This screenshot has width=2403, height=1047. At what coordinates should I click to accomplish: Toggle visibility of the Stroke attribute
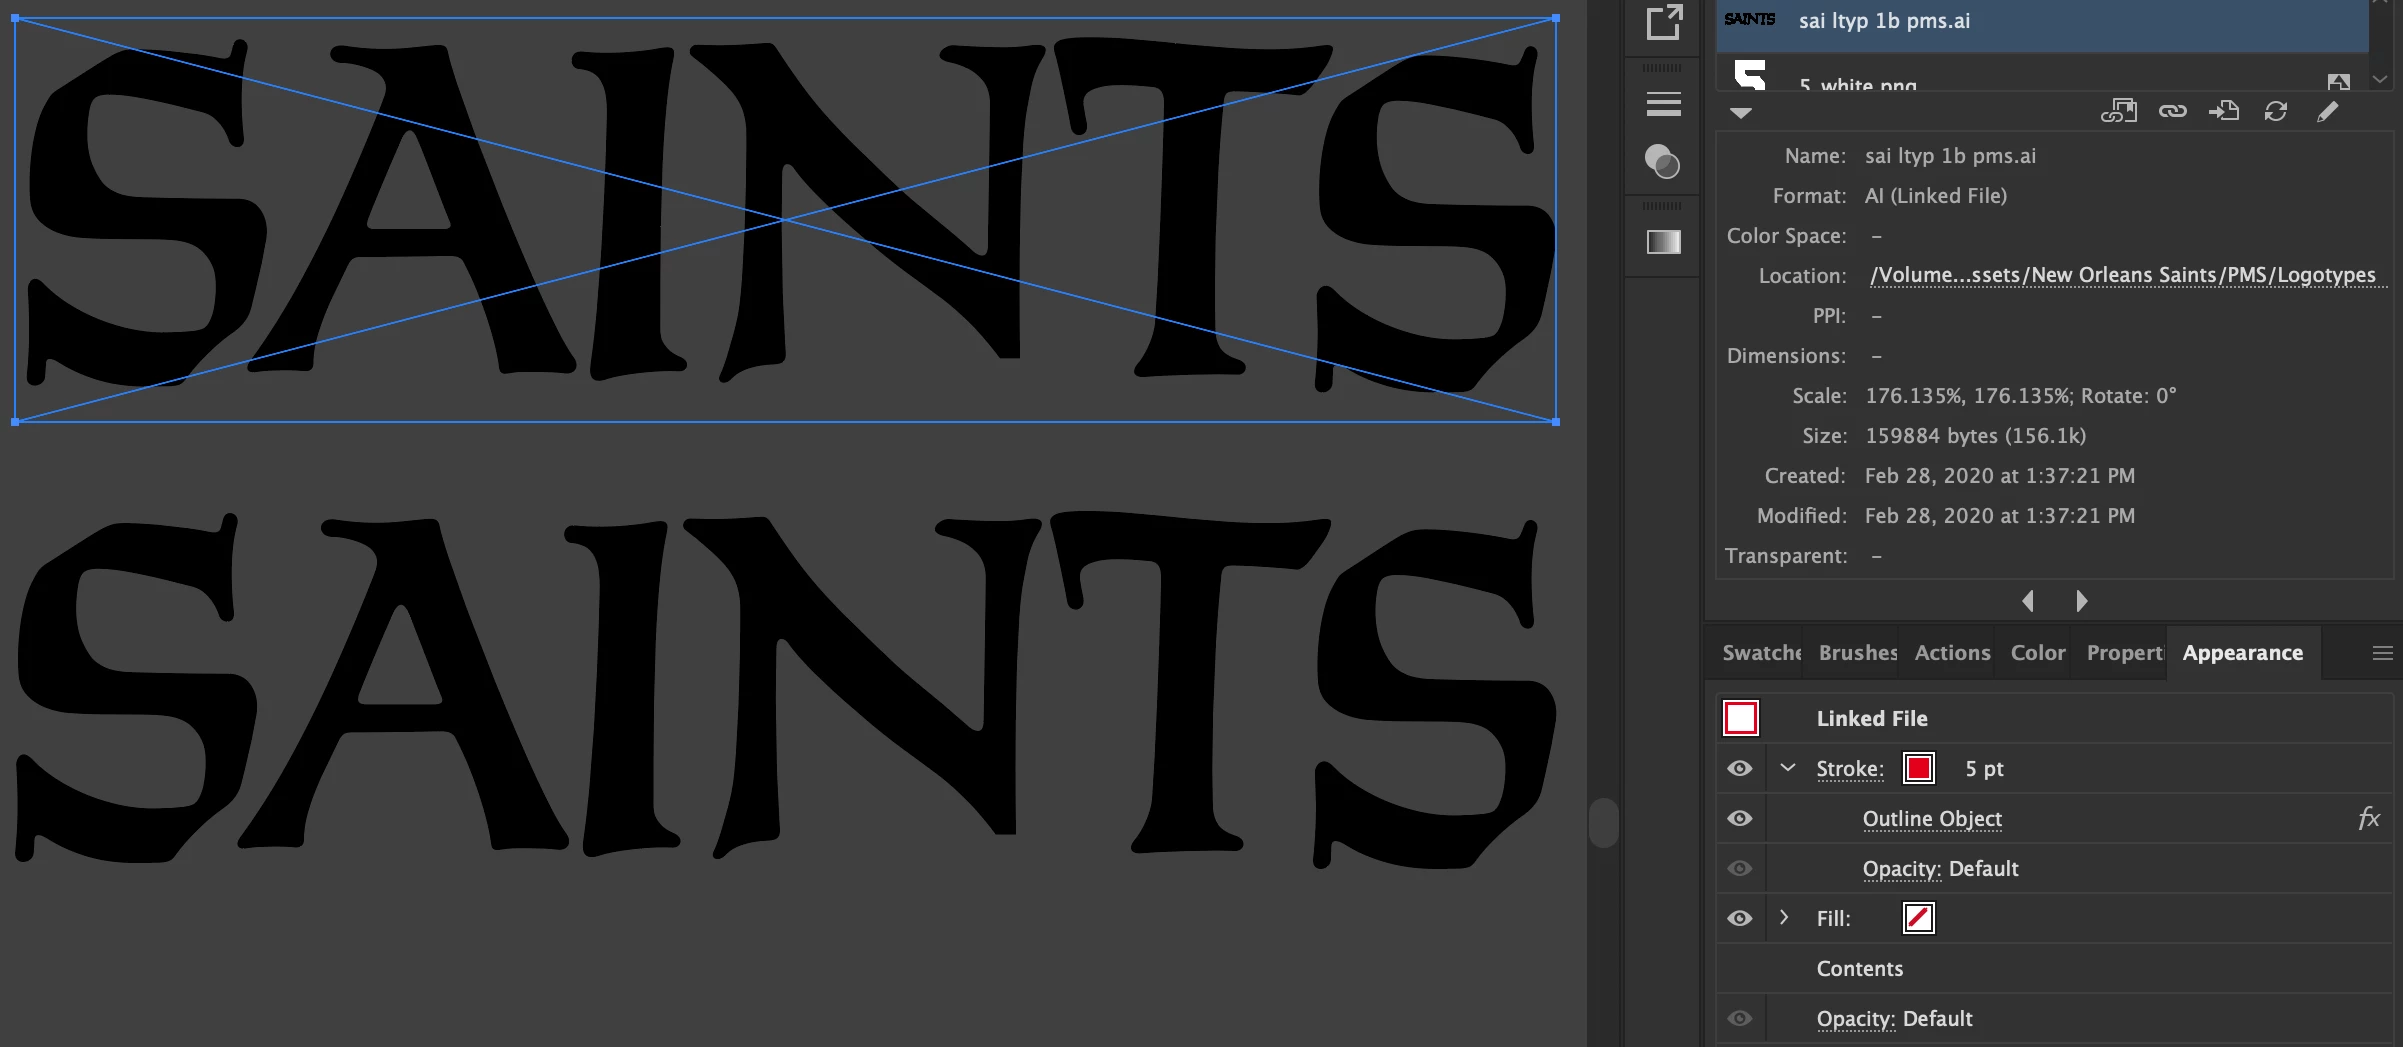[1740, 768]
